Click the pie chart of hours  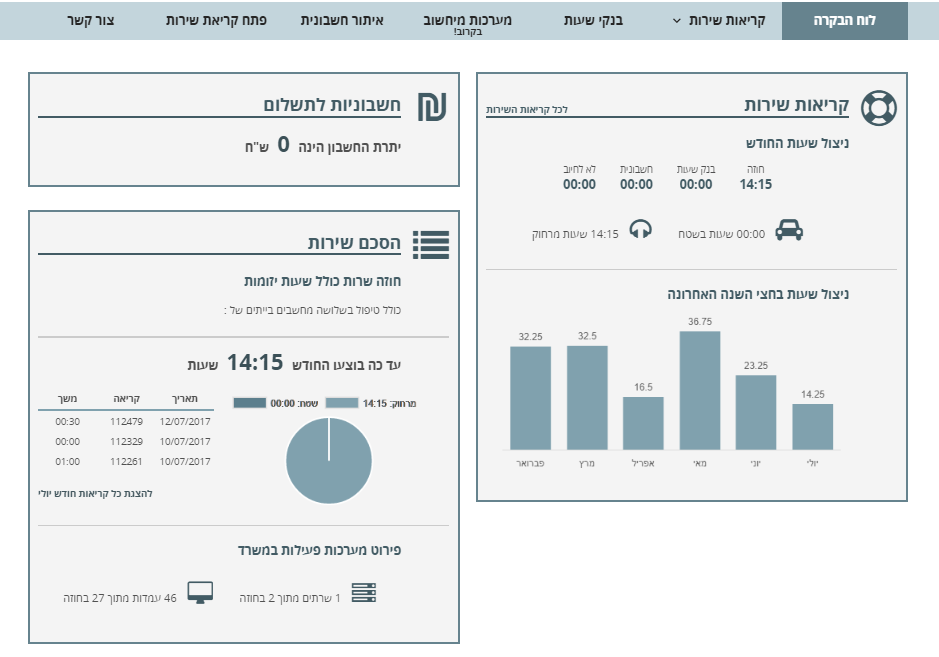[328, 461]
